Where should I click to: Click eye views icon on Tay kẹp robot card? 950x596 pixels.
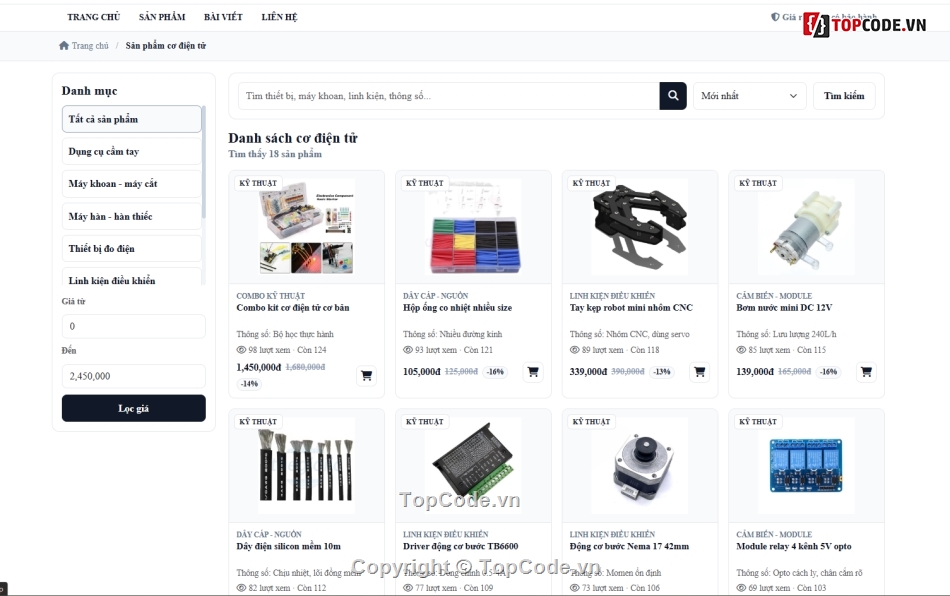point(574,350)
